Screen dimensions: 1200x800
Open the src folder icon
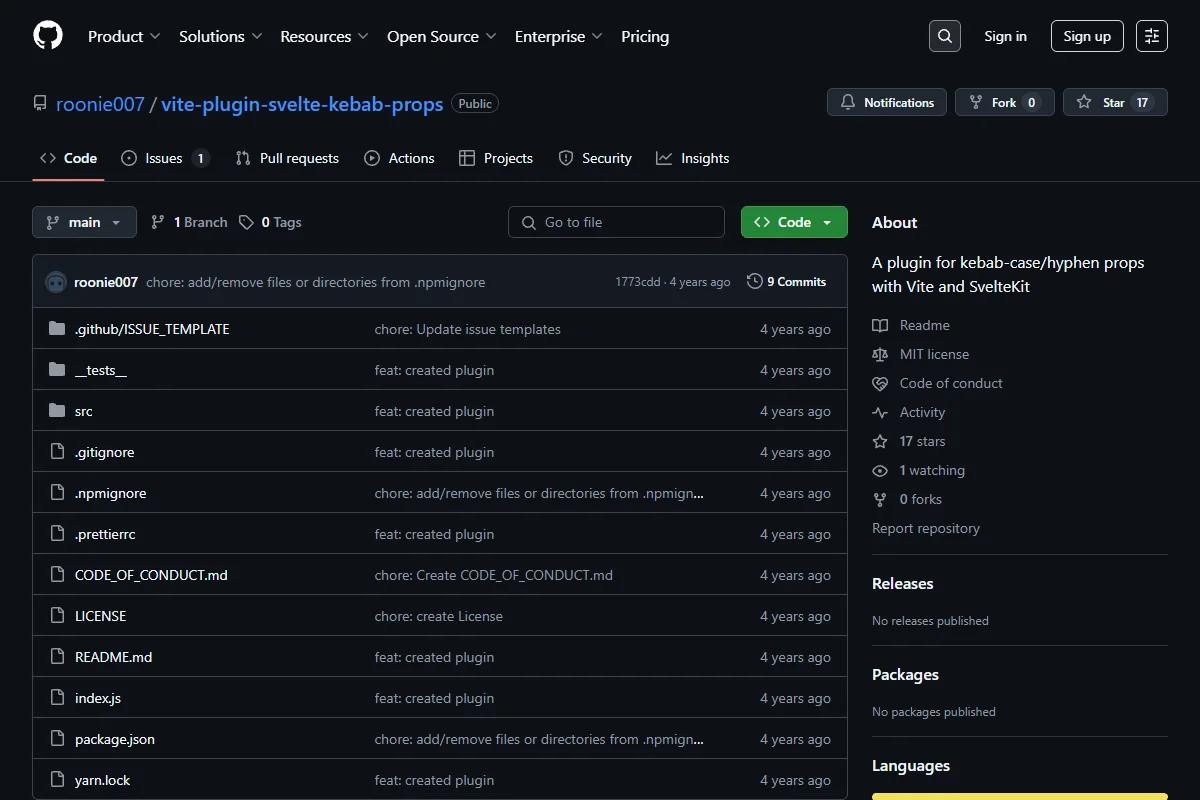pos(57,411)
